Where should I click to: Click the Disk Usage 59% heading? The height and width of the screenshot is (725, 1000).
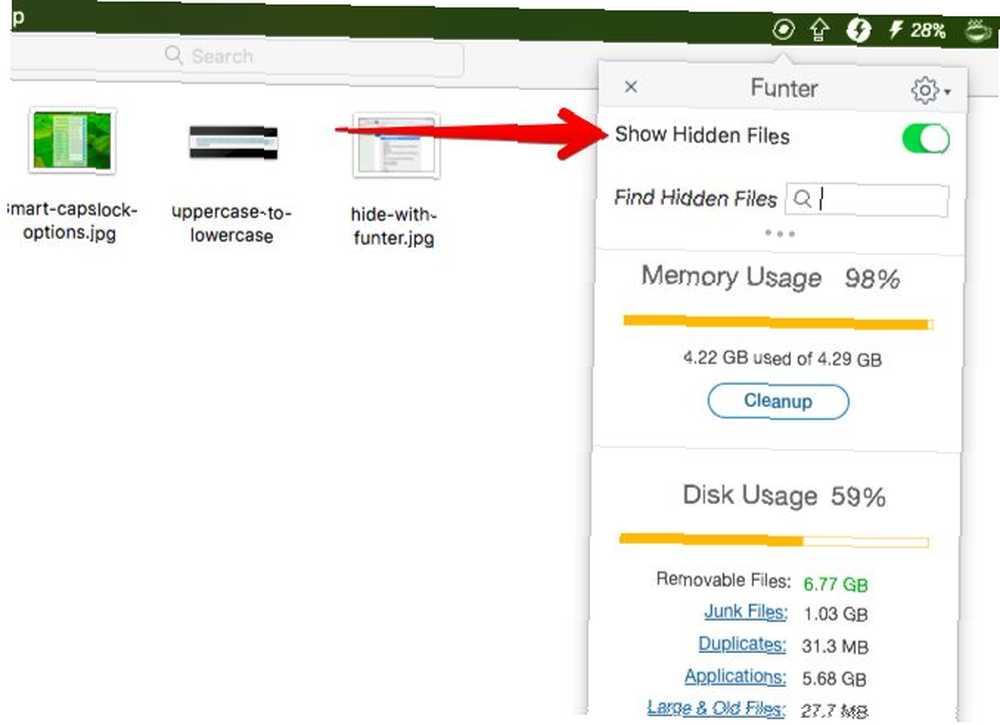point(784,495)
